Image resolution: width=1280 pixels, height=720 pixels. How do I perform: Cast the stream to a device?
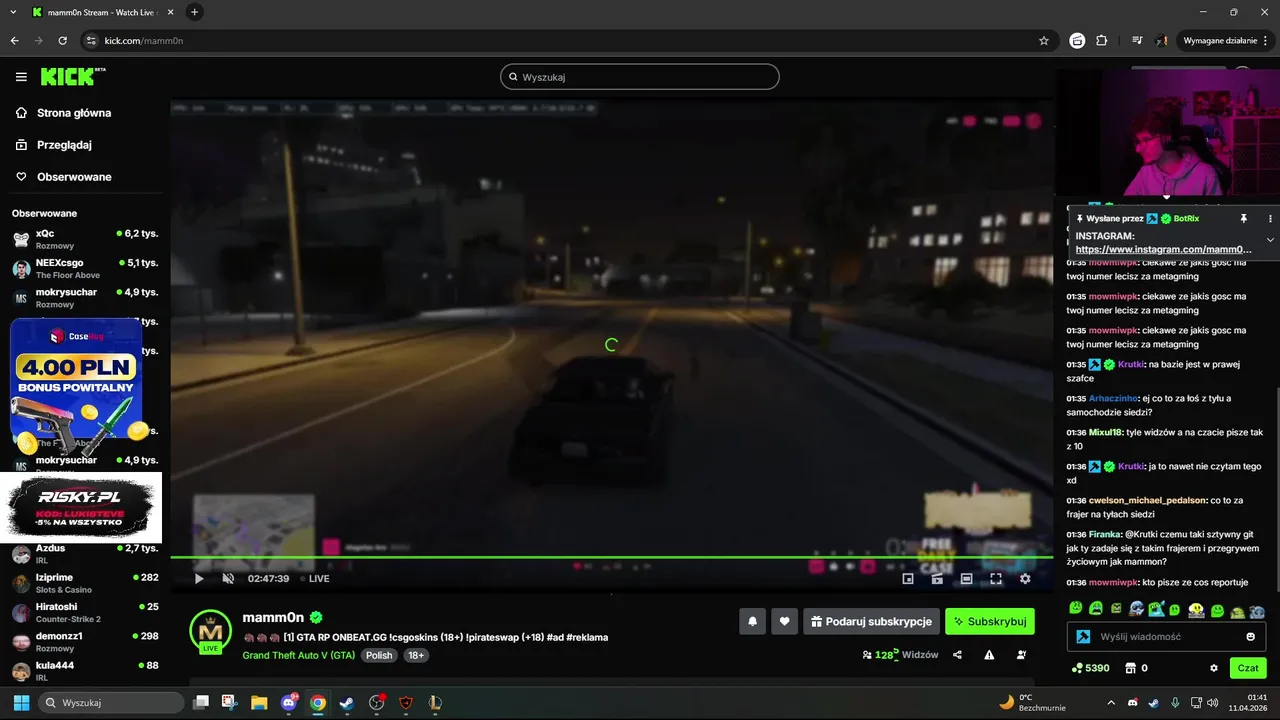937,578
